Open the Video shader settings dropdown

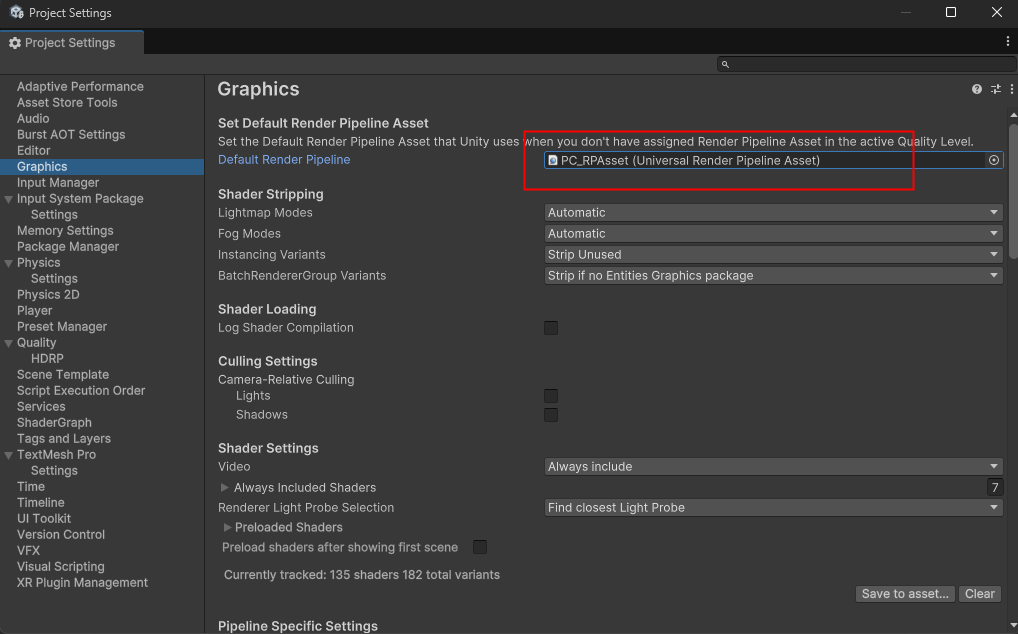point(773,467)
